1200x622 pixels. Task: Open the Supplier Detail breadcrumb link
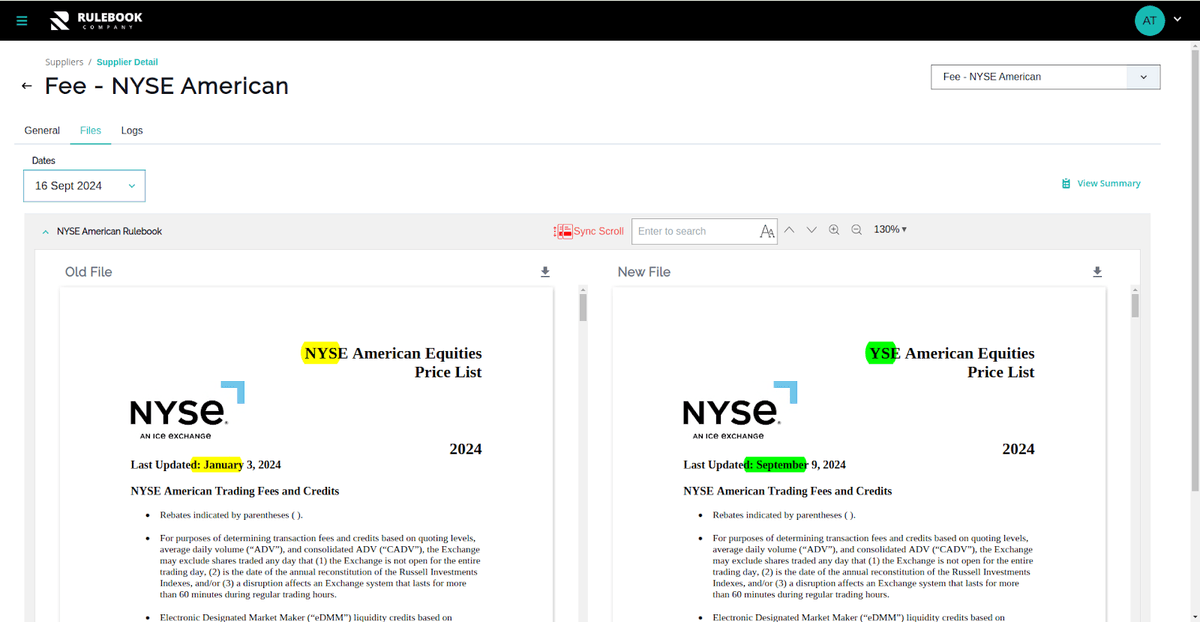click(127, 61)
